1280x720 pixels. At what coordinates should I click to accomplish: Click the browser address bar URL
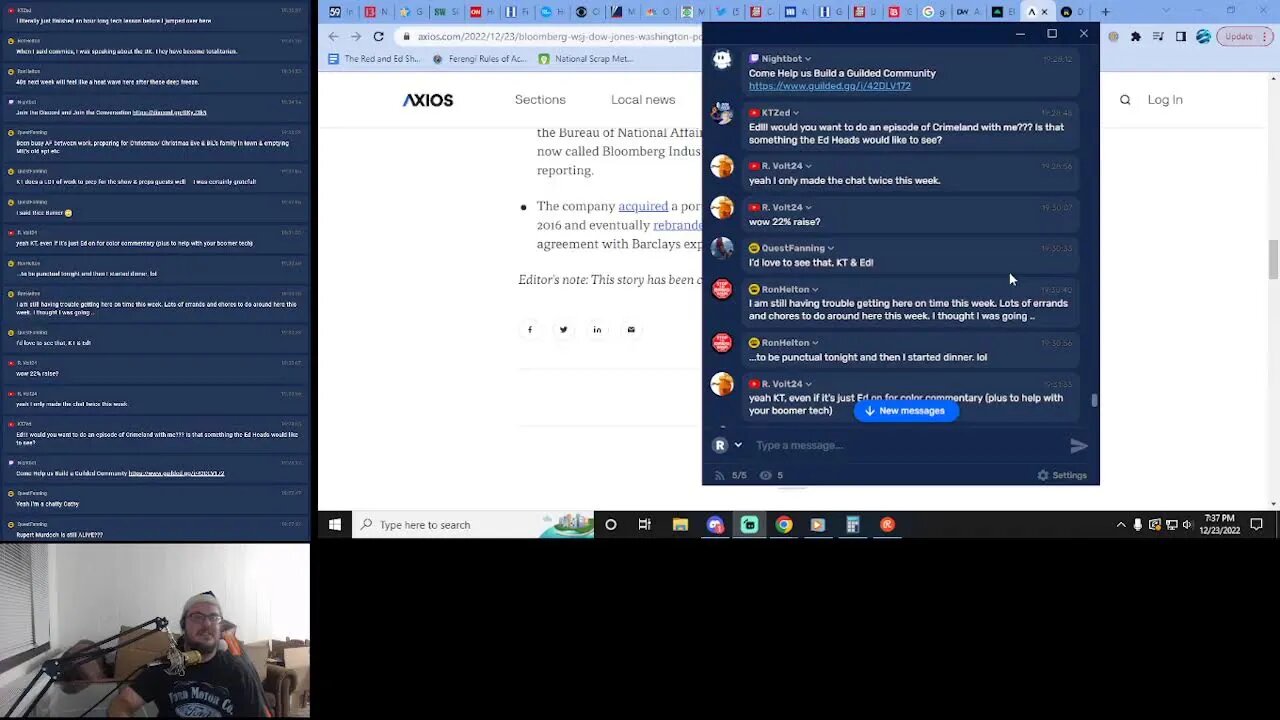point(560,36)
